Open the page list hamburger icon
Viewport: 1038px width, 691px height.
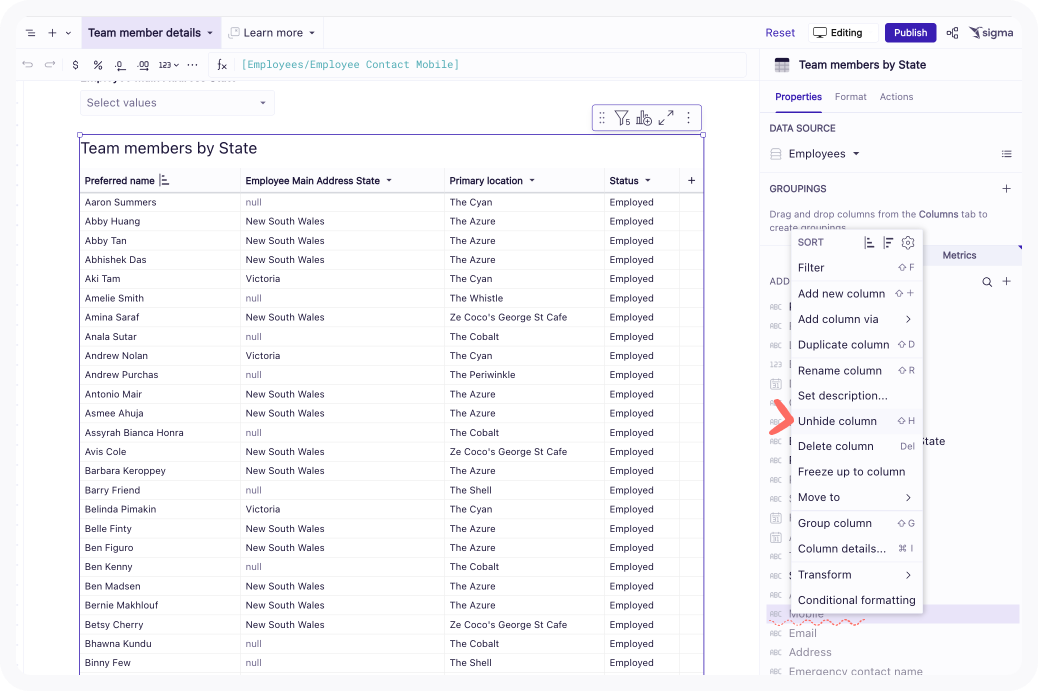[x=30, y=32]
